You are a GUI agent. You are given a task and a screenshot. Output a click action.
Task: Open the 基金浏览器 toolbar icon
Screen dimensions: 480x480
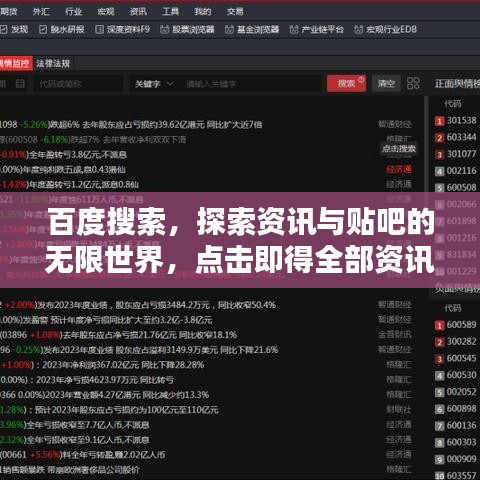(x=252, y=30)
